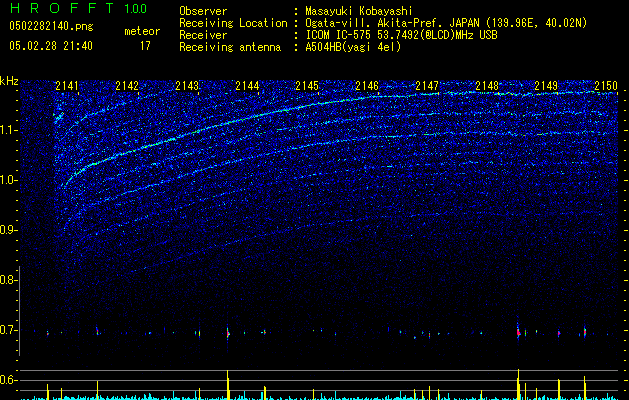
Task: Click the 2150 time marker
Action: (x=606, y=86)
